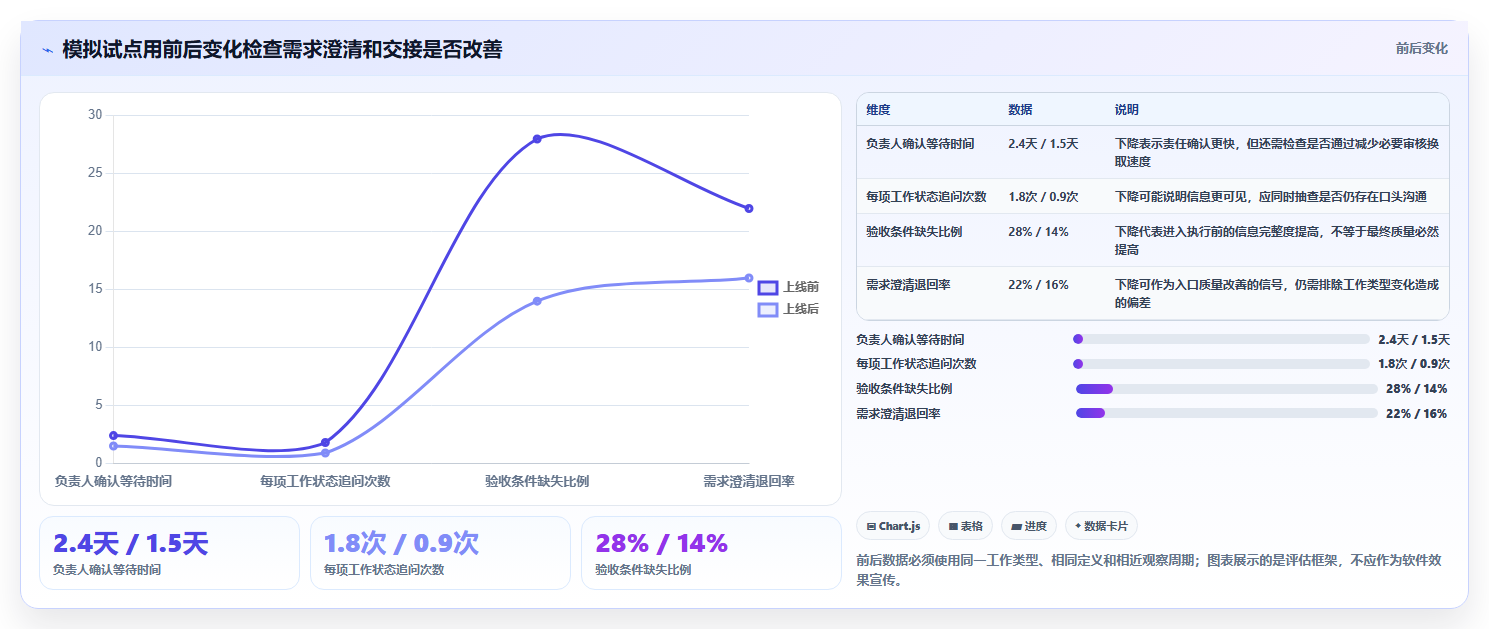Image resolution: width=1489 pixels, height=629 pixels.
Task: Open the 2.4天 / 1.5天 data card
Action: coord(169,553)
